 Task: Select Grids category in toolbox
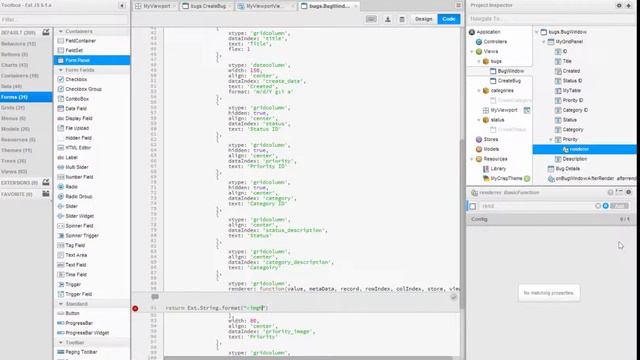point(26,108)
